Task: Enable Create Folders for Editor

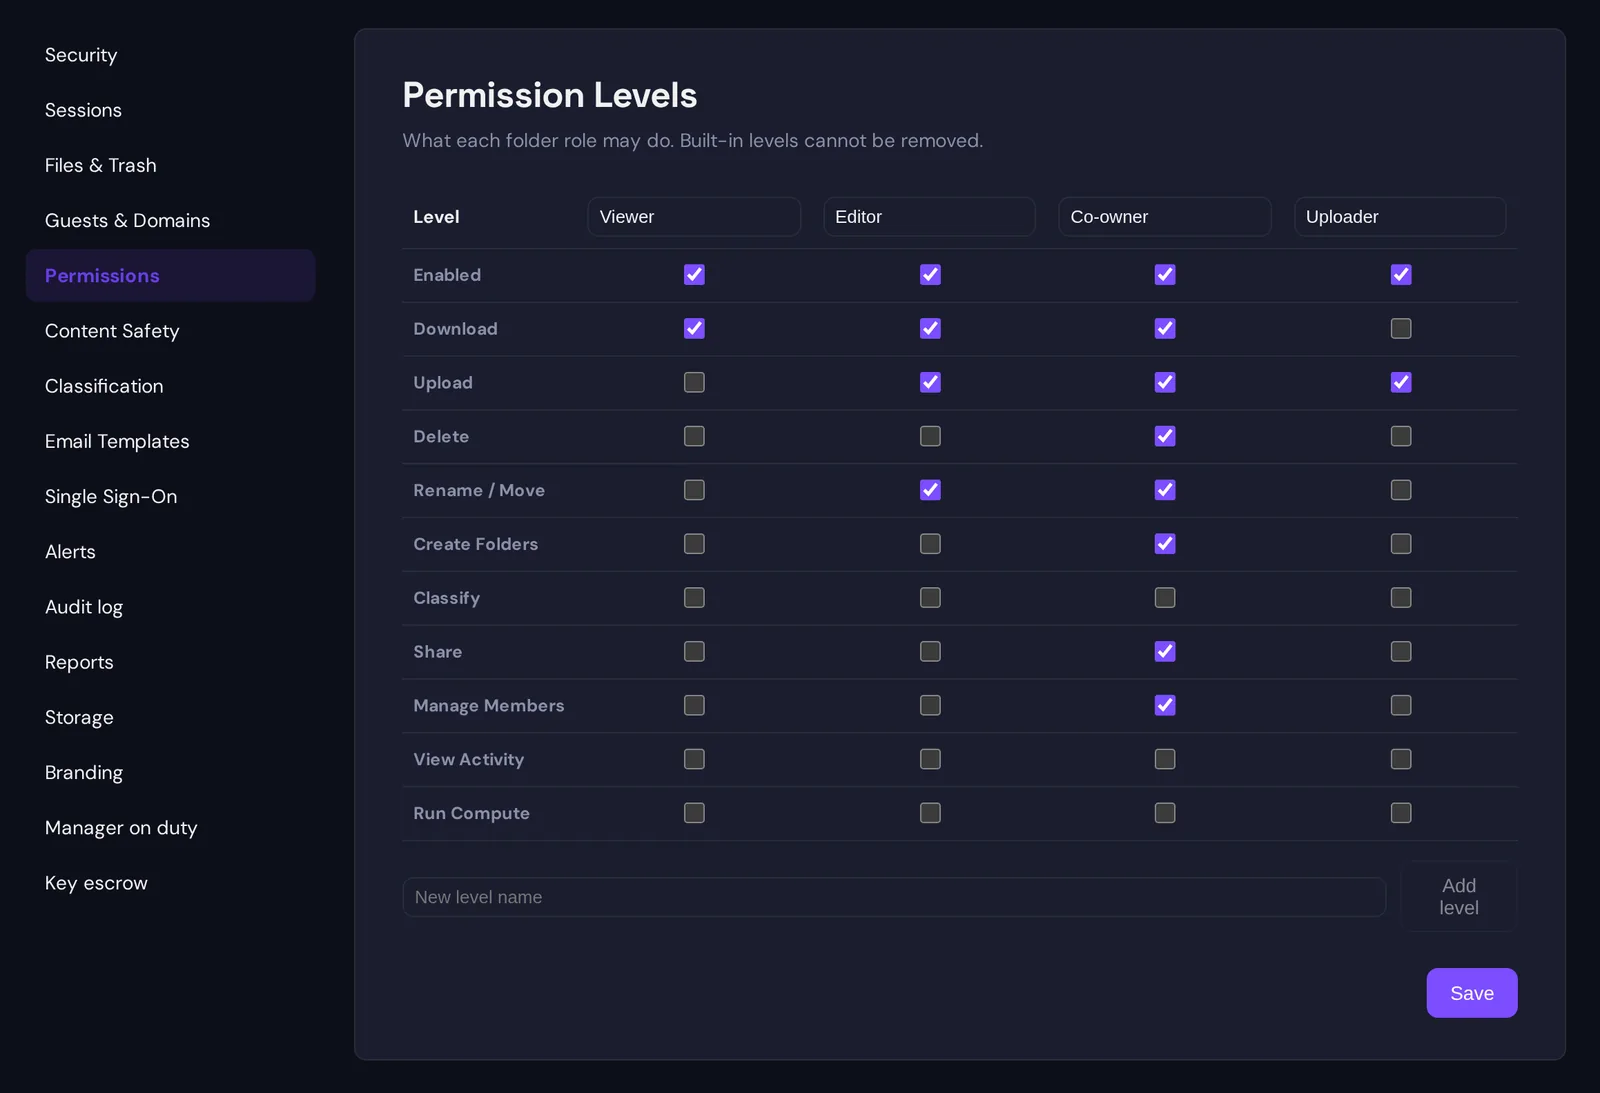Action: 930,544
